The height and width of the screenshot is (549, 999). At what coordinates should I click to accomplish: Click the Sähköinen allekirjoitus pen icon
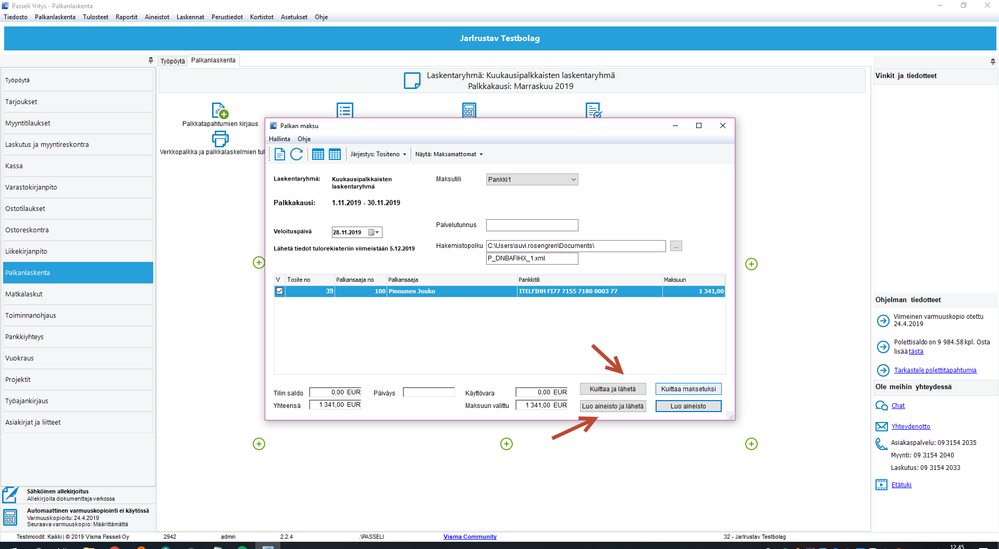10,495
